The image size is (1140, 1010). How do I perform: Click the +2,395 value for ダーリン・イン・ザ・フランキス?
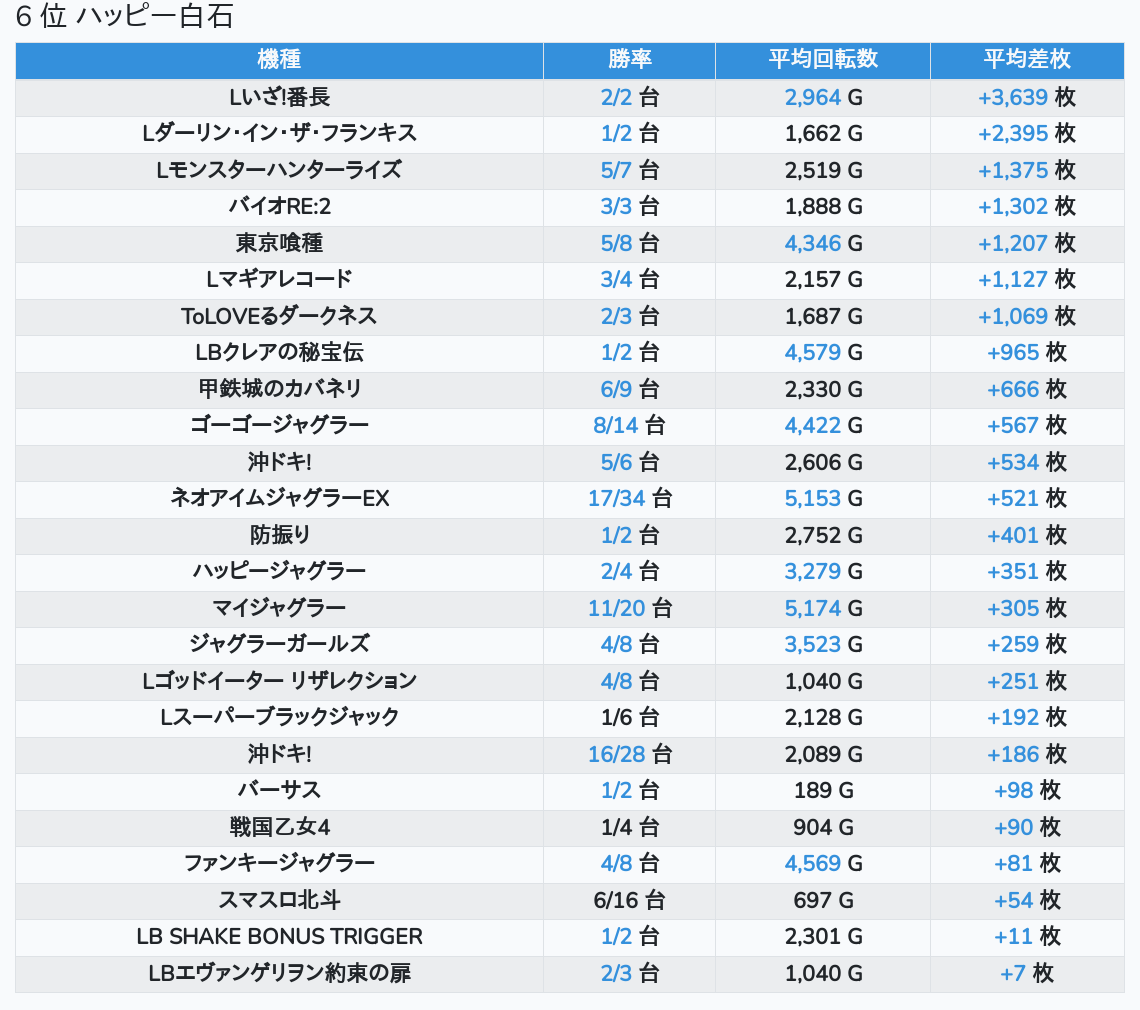(x=1012, y=133)
